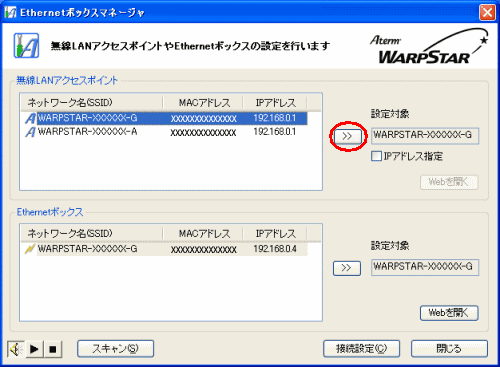Click the 閉じる close button
The width and height of the screenshot is (500, 367).
coord(449,349)
